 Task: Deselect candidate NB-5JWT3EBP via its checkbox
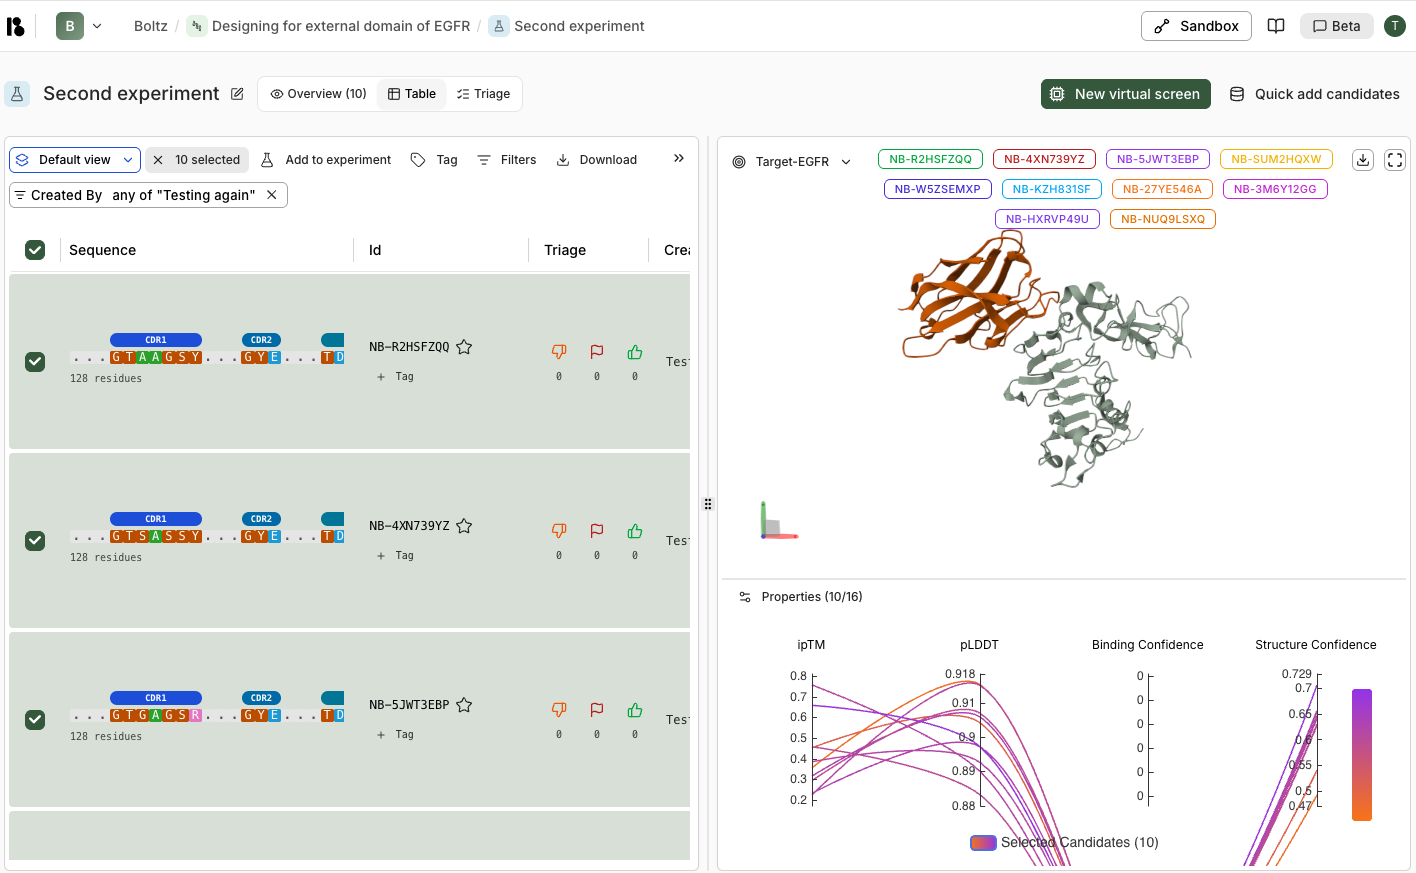(35, 719)
